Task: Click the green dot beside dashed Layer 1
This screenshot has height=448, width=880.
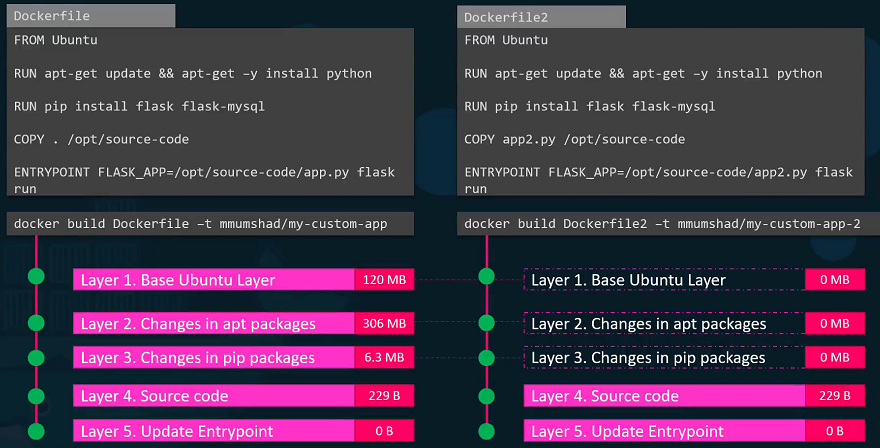Action: tap(487, 277)
